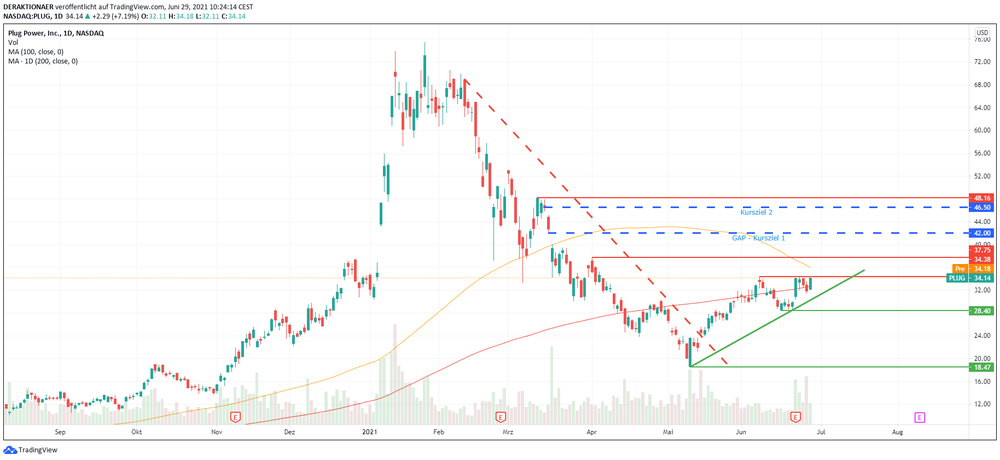Click the red earnings E marker in November
Screen dimensions: 1000x460
[x=235, y=417]
